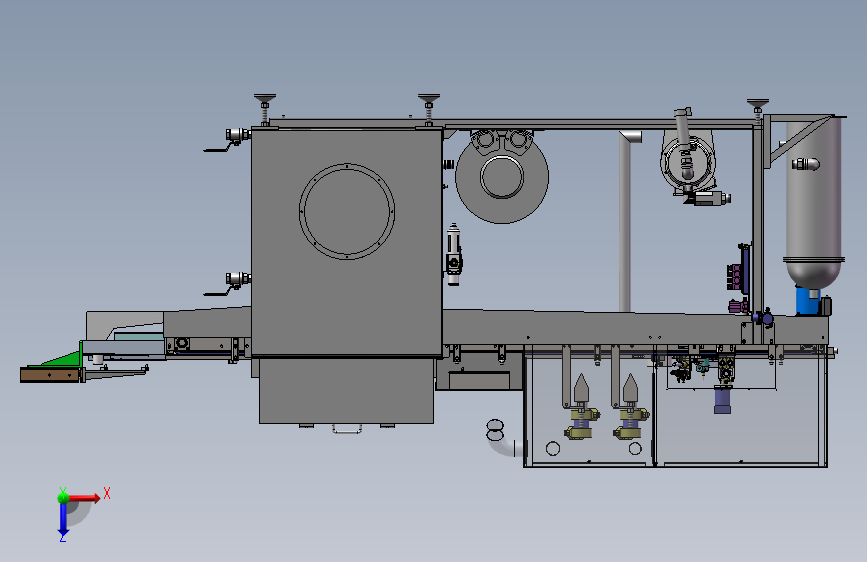Click the red X label on the triad
The width and height of the screenshot is (867, 562).
click(x=107, y=493)
